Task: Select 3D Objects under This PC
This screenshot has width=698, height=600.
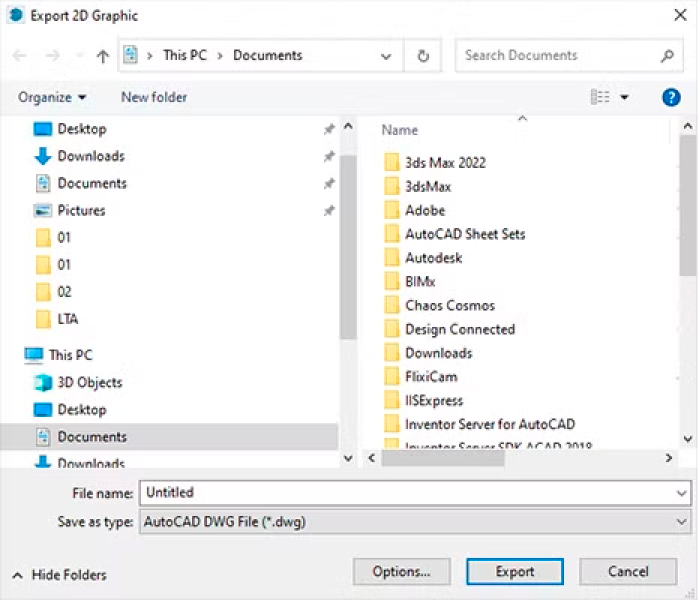Action: click(78, 382)
